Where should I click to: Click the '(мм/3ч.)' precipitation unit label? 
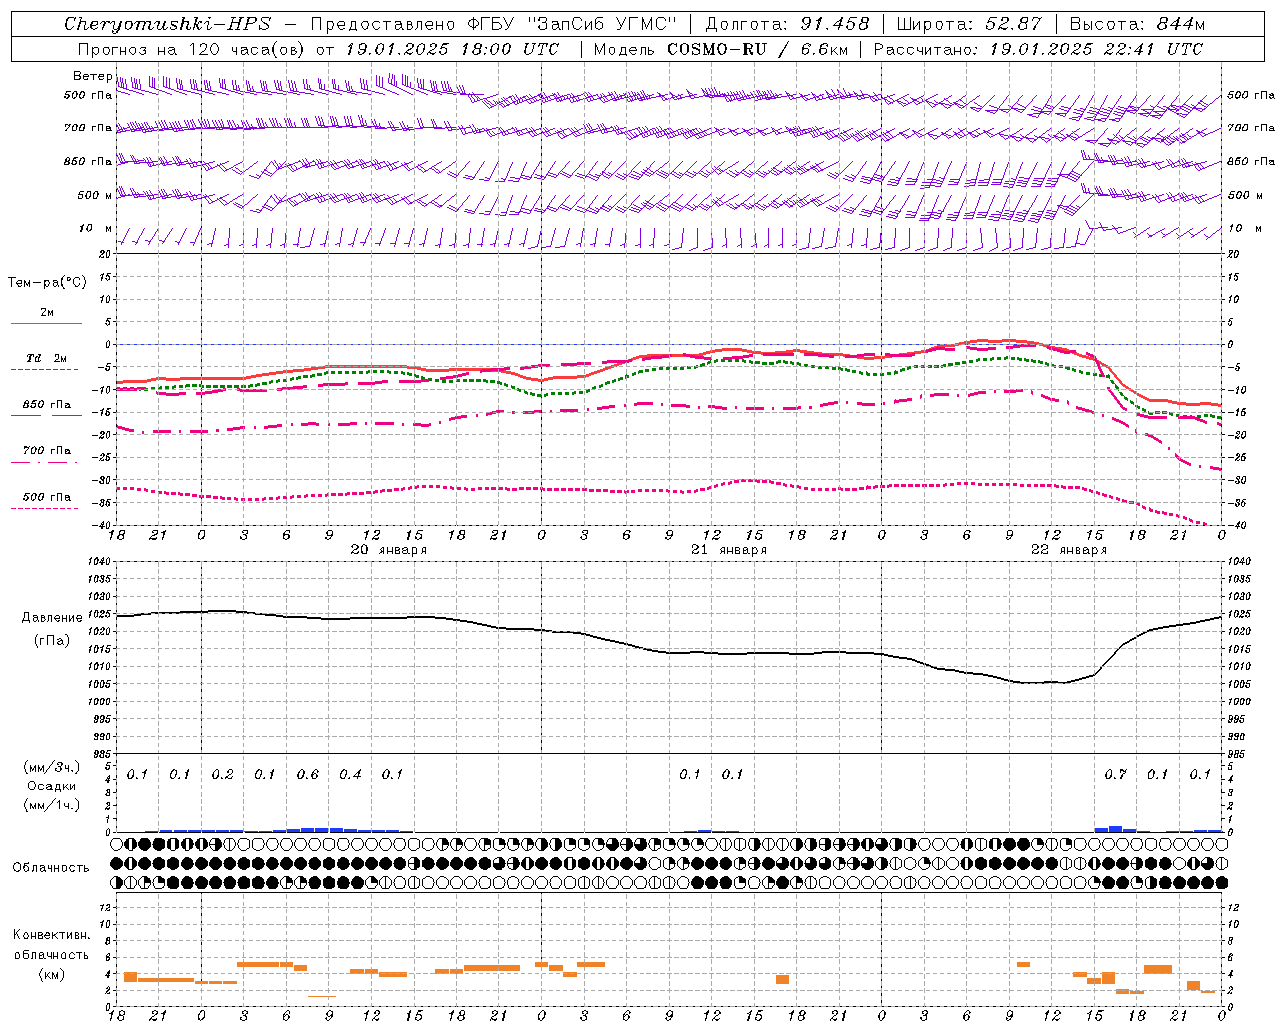point(51,768)
